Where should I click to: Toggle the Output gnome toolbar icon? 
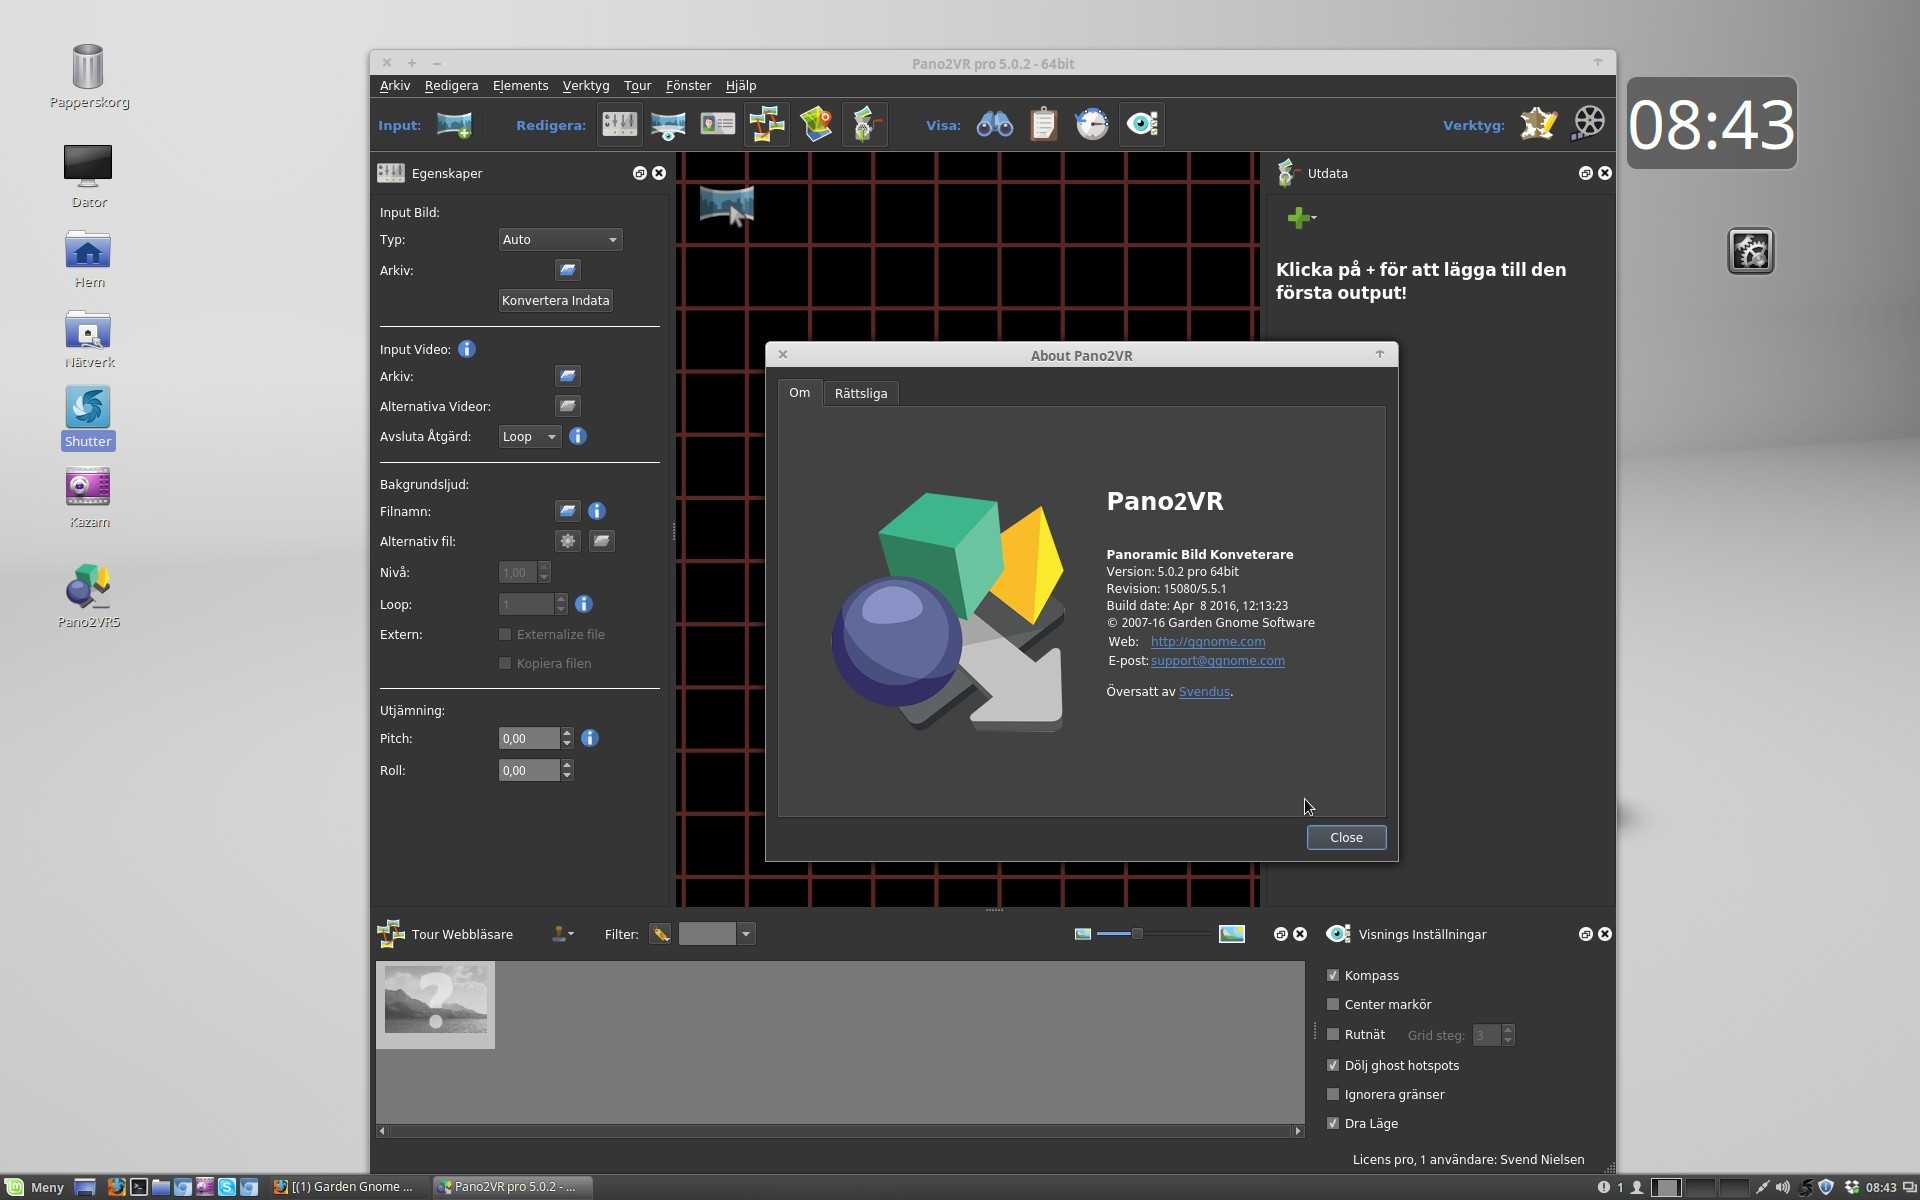(x=865, y=125)
